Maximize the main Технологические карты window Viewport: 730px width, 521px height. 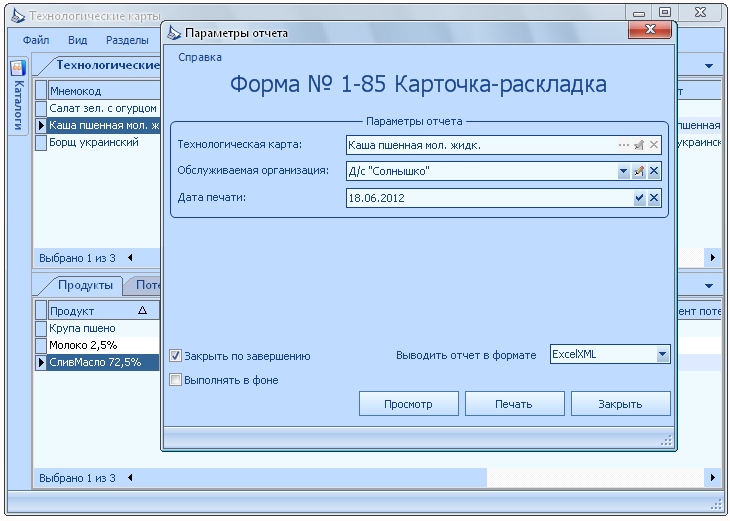[665, 13]
